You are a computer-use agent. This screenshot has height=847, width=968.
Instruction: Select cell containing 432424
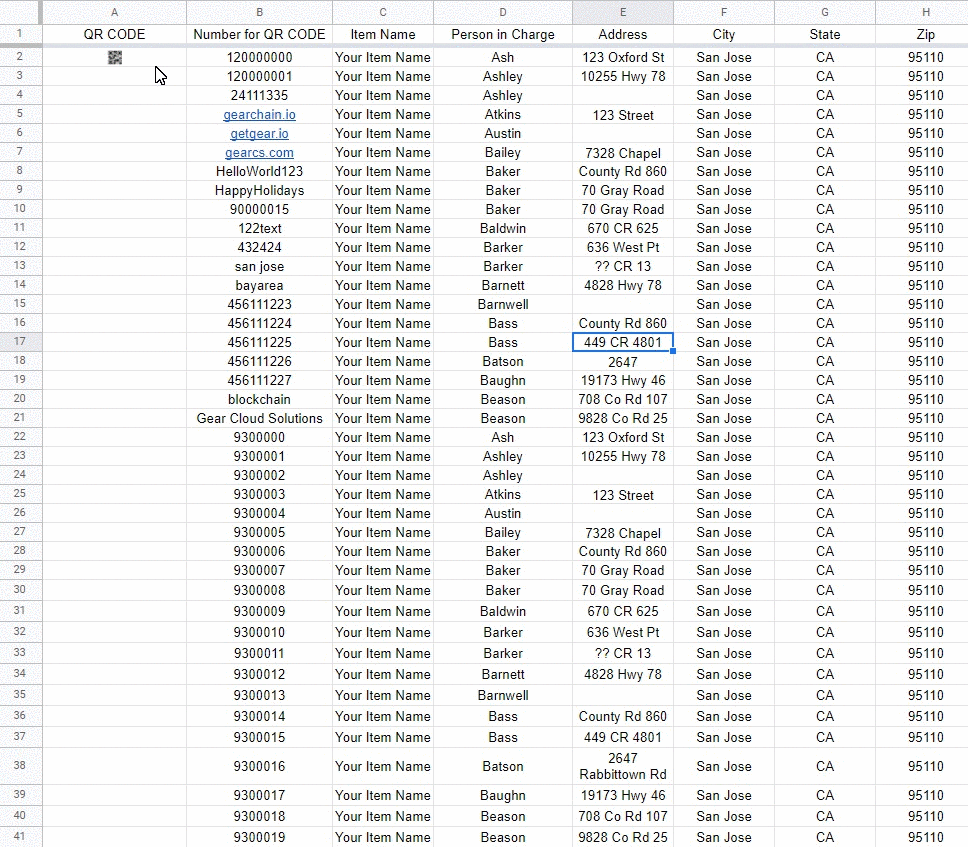click(x=259, y=248)
